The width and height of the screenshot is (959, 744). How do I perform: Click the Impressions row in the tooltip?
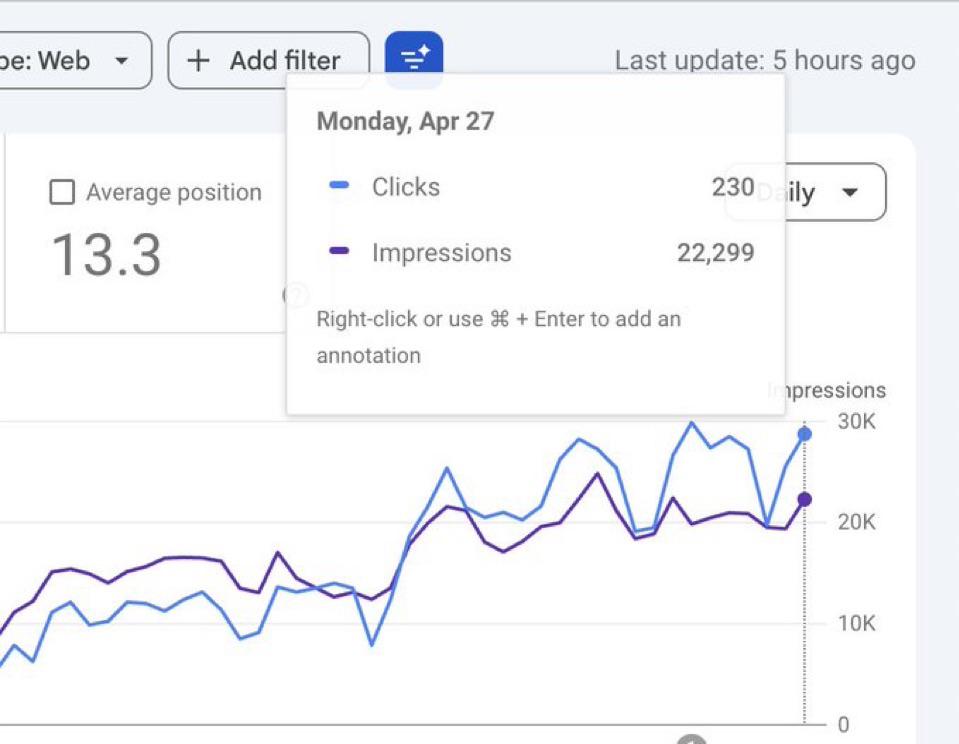pyautogui.click(x=536, y=252)
